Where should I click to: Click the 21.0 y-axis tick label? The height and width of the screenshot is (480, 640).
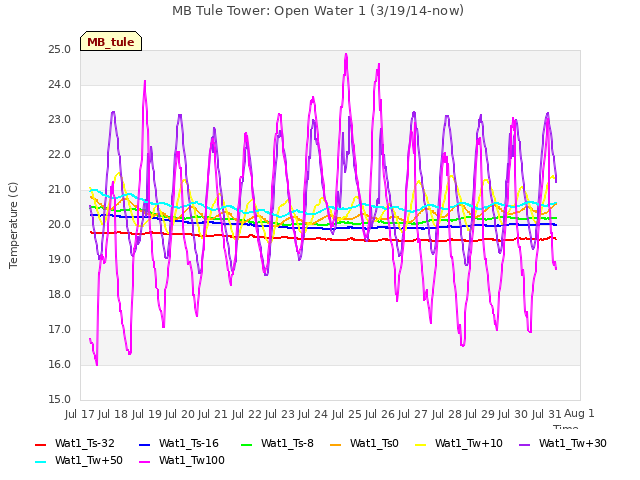pyautogui.click(x=60, y=190)
